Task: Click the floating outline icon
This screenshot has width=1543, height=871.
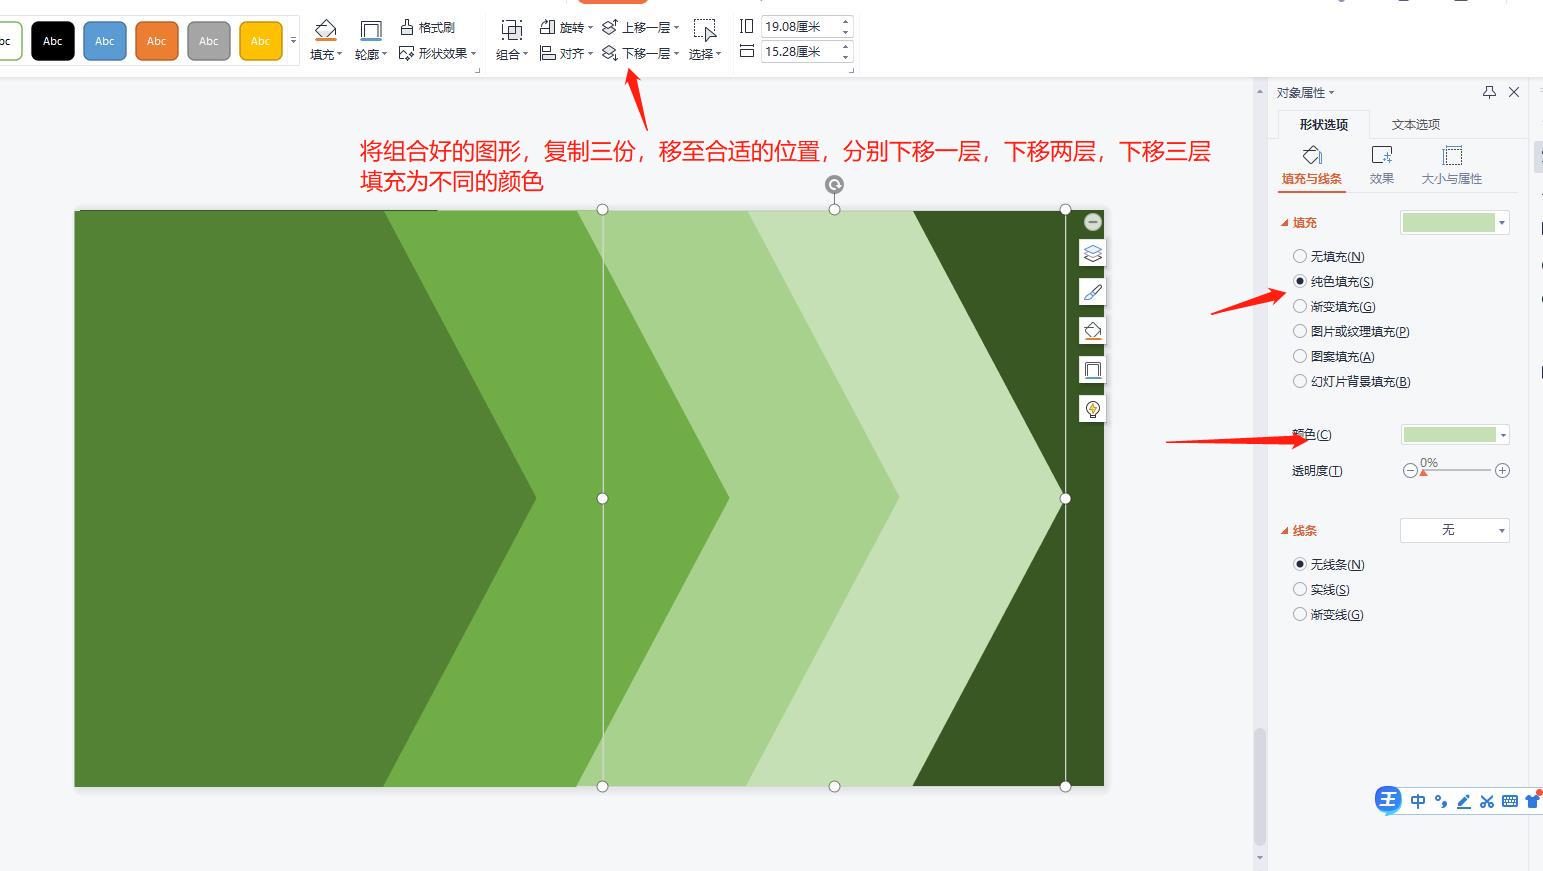Action: tap(1093, 370)
